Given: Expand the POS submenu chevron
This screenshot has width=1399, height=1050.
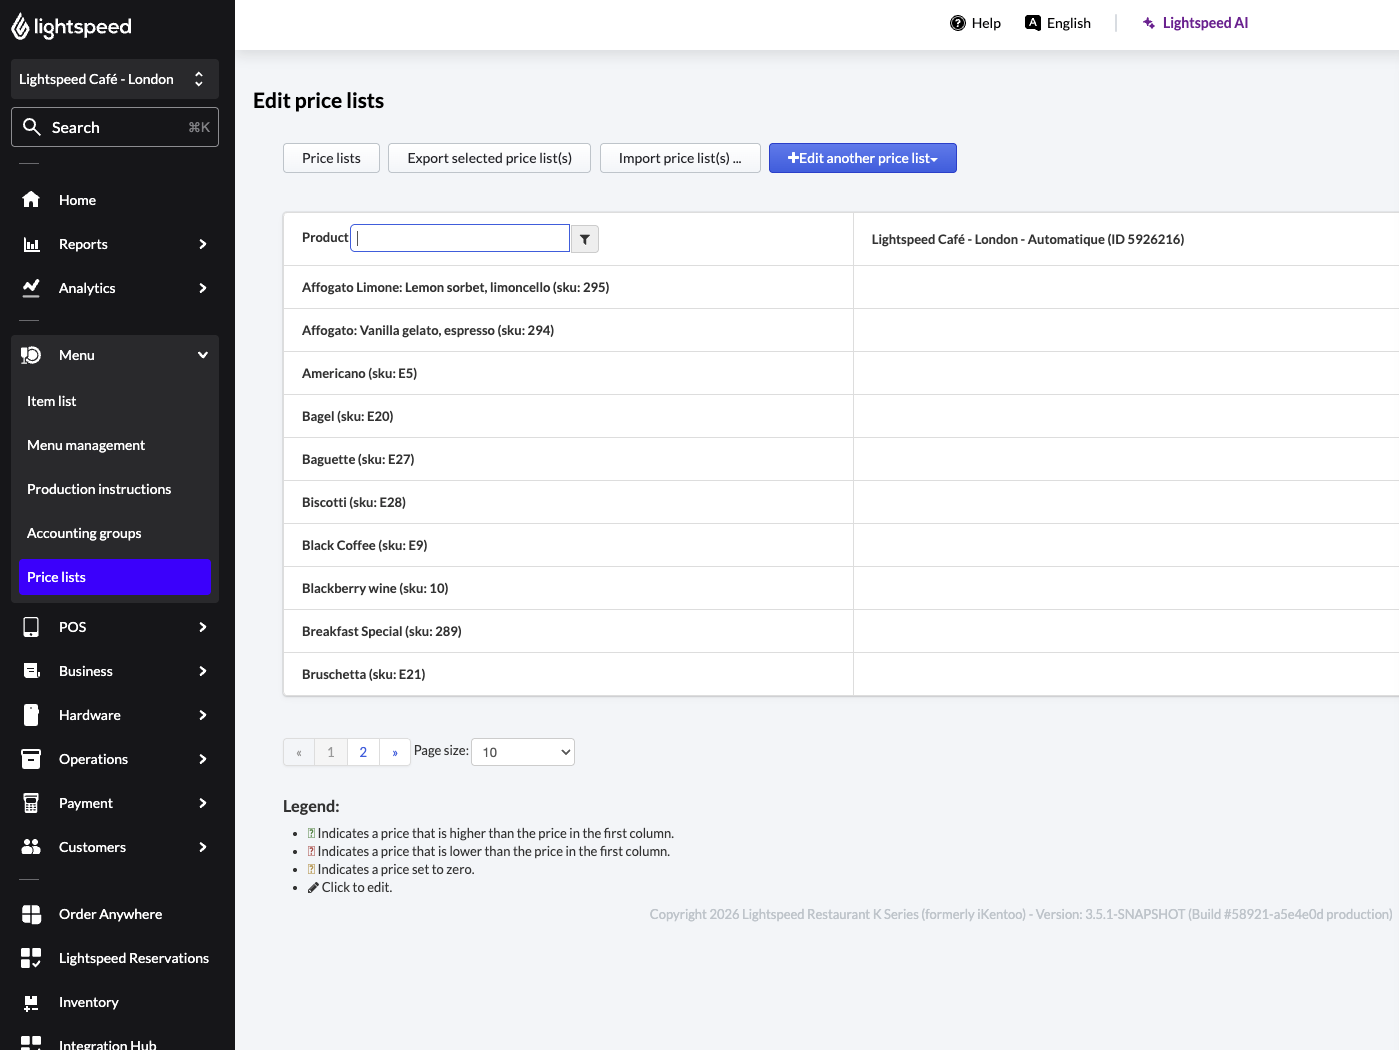Looking at the screenshot, I should (203, 627).
